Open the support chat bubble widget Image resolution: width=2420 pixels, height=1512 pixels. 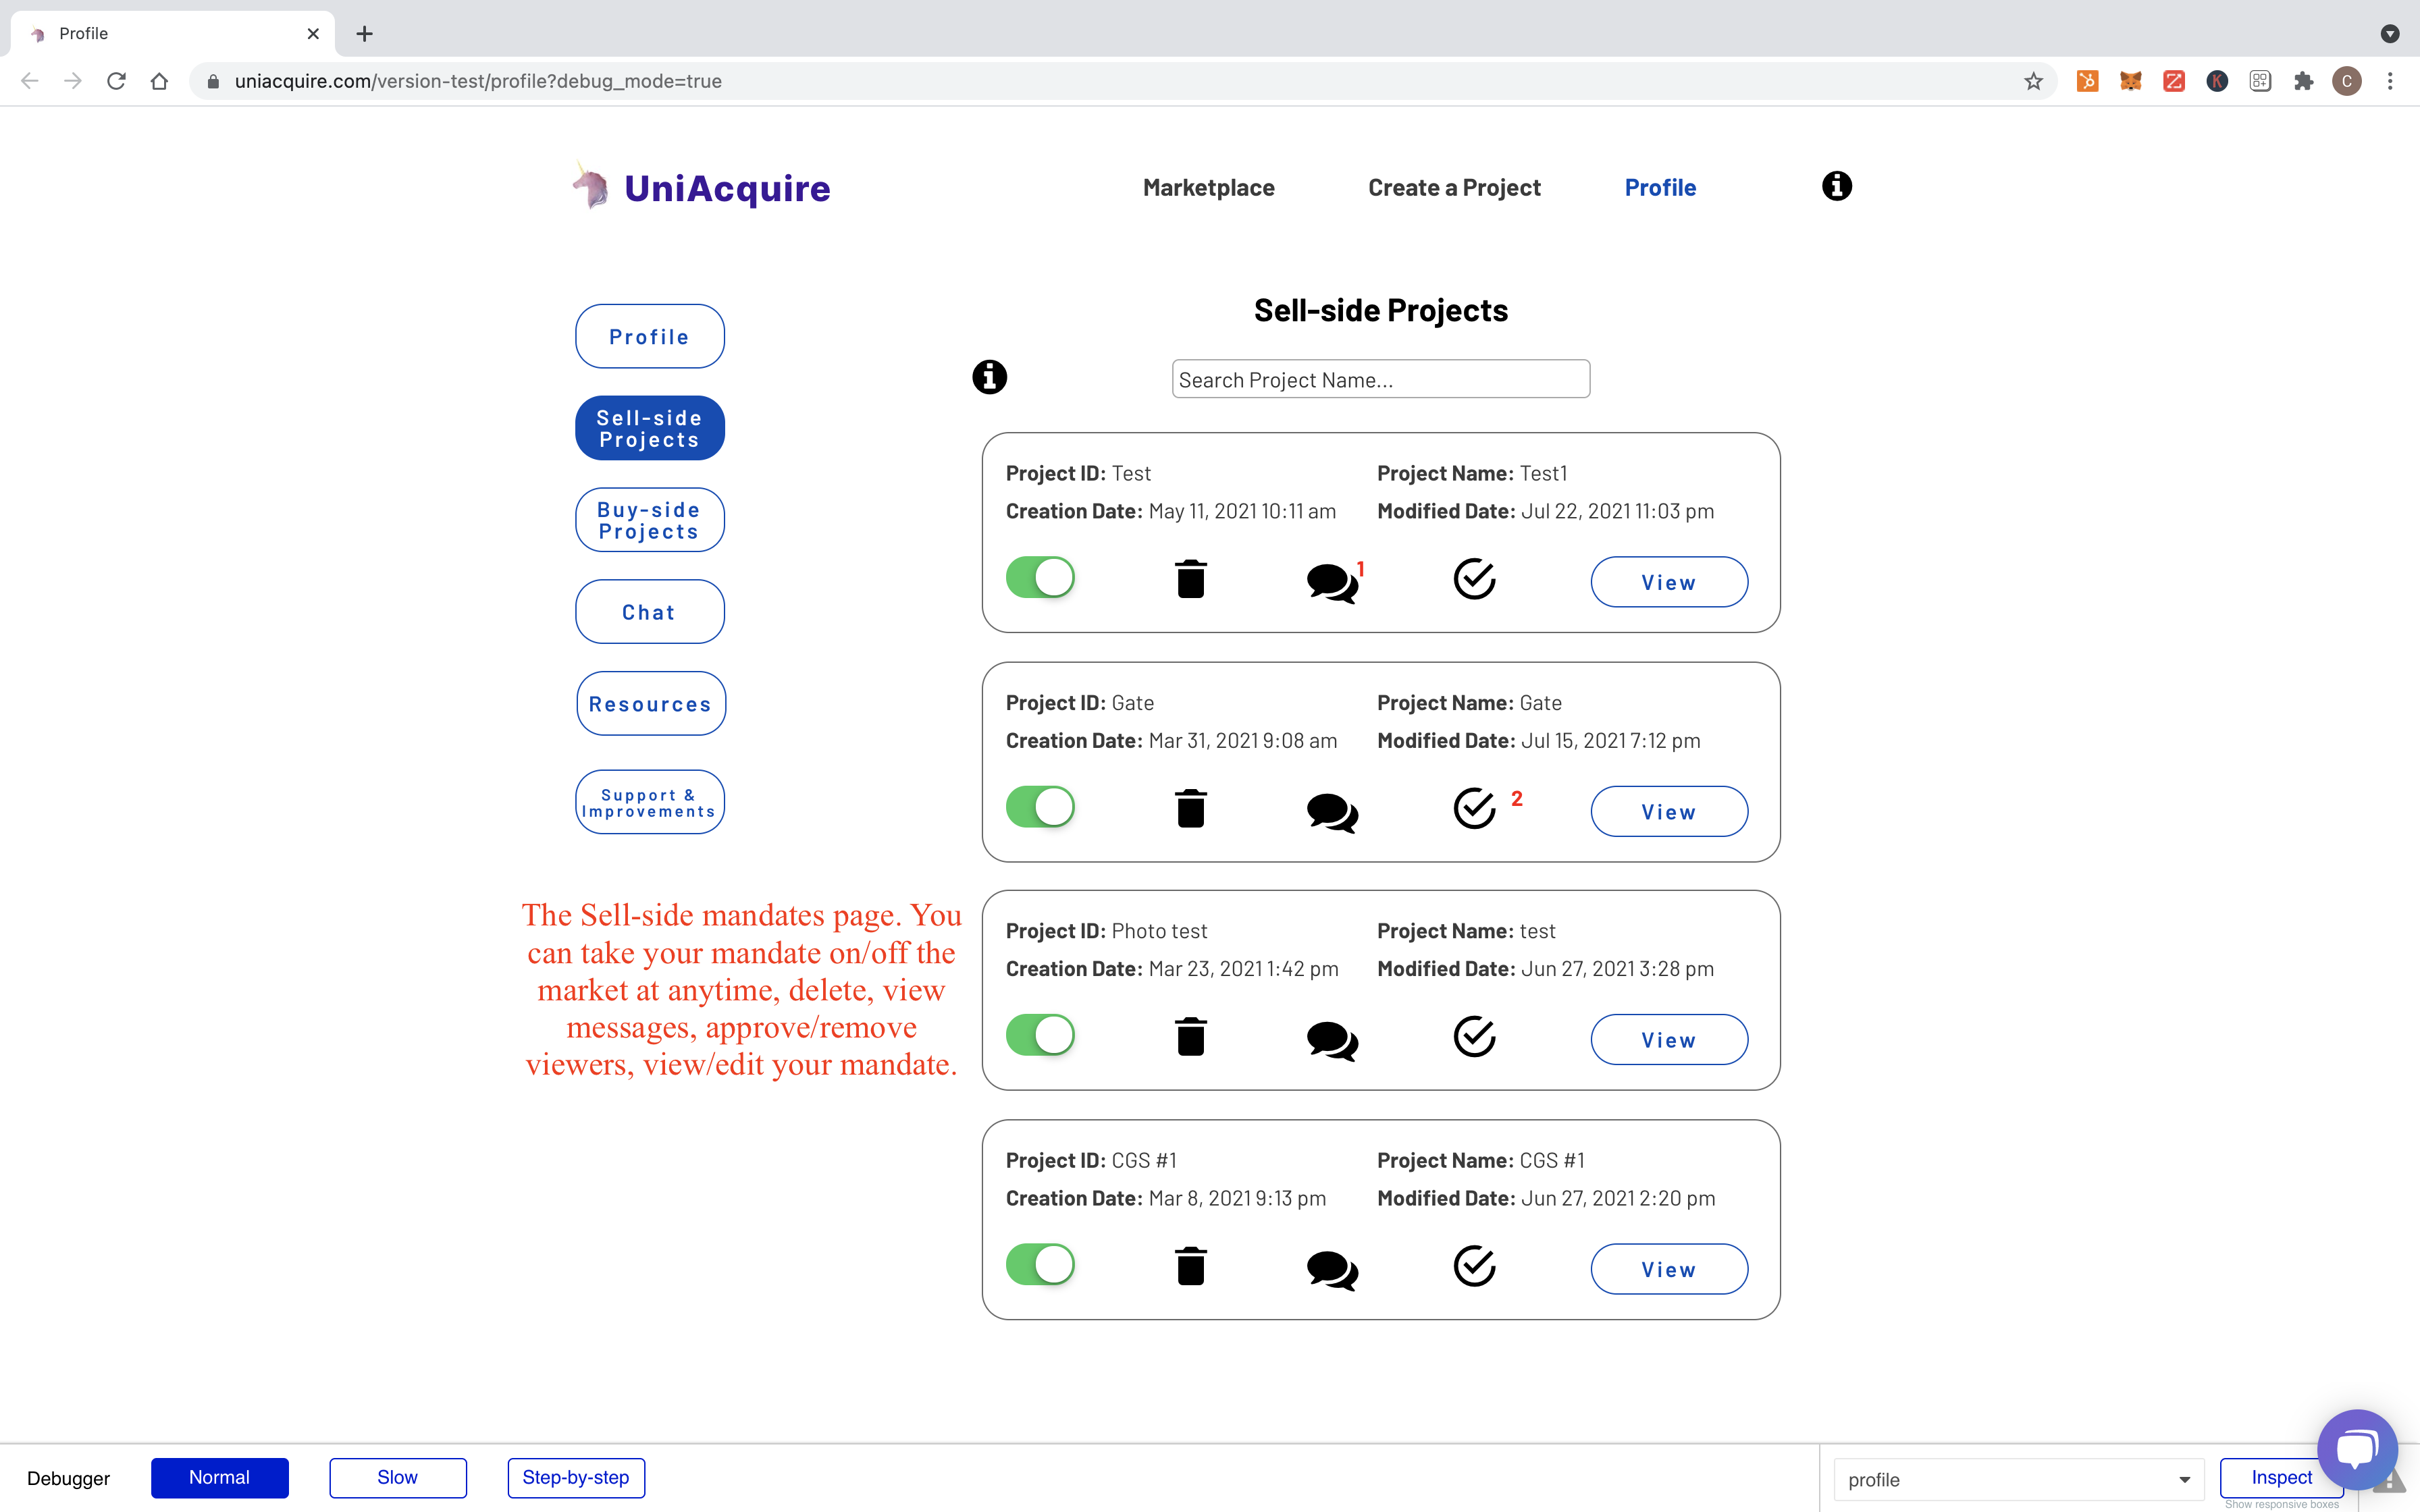[2356, 1449]
